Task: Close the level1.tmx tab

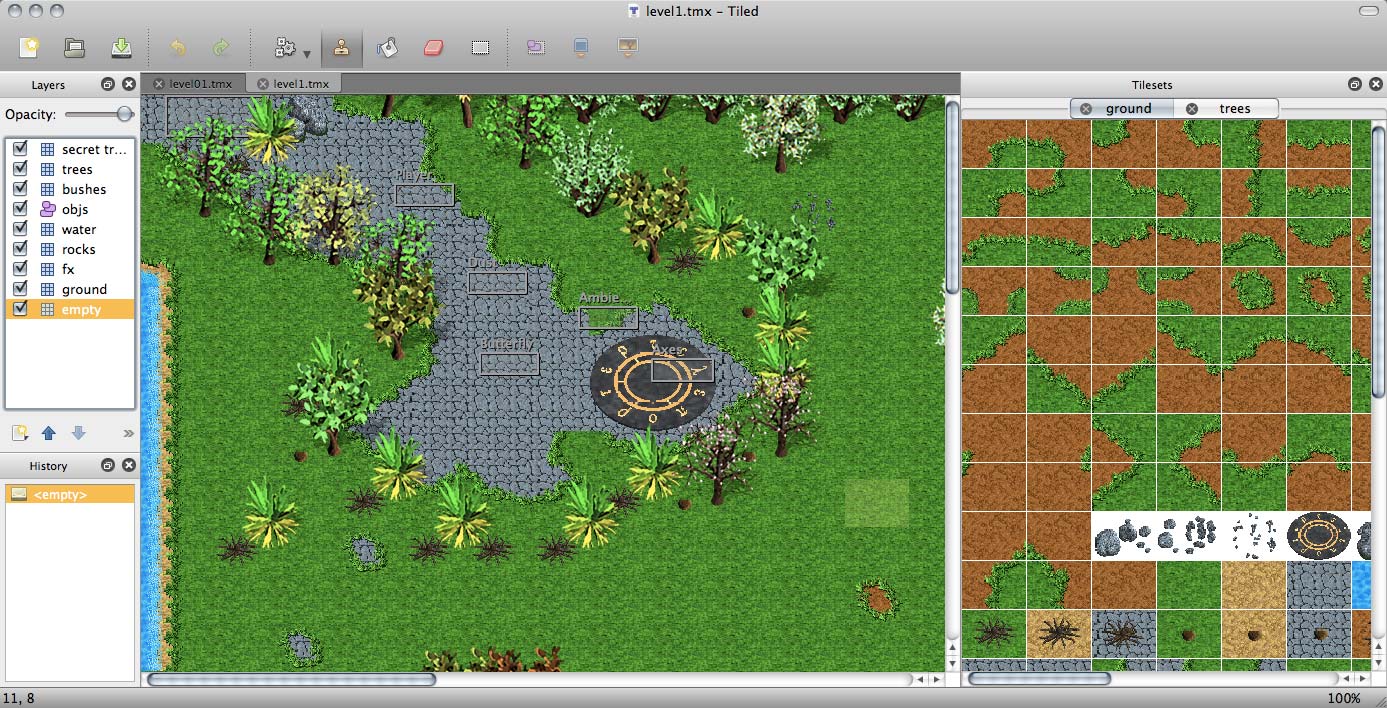Action: click(x=263, y=84)
